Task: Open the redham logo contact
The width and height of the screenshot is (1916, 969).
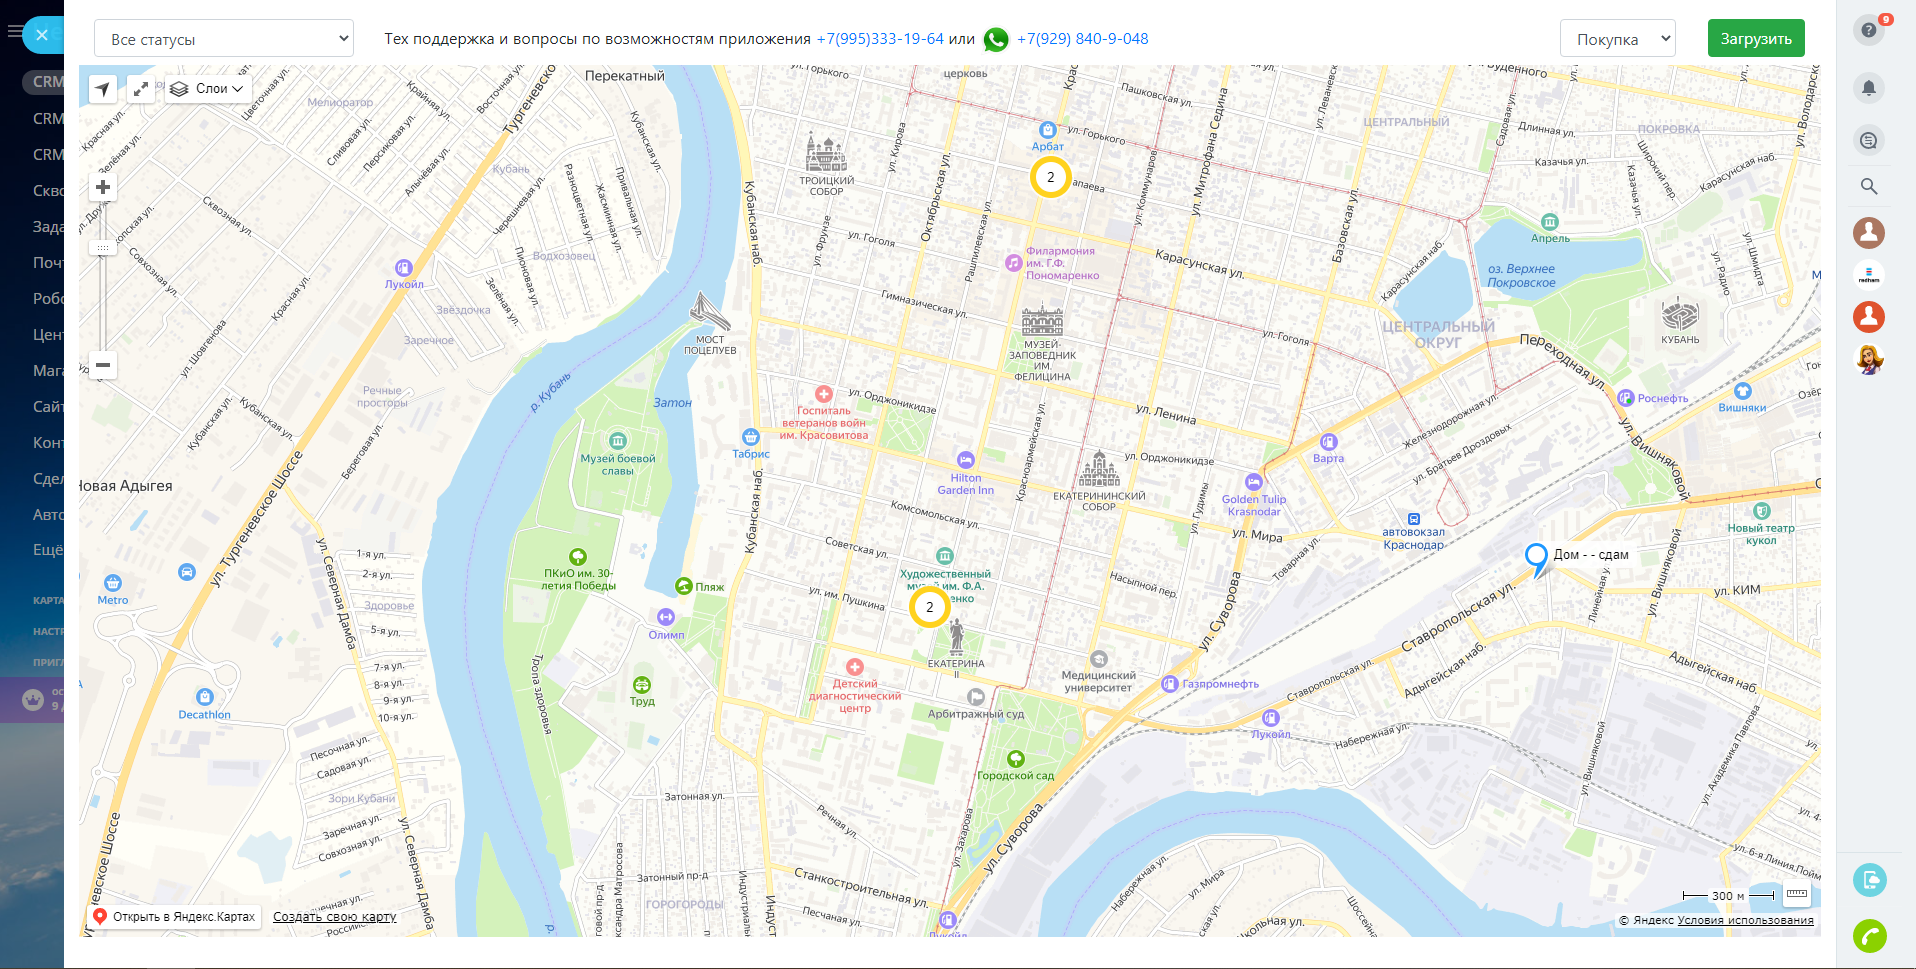Action: click(1869, 275)
